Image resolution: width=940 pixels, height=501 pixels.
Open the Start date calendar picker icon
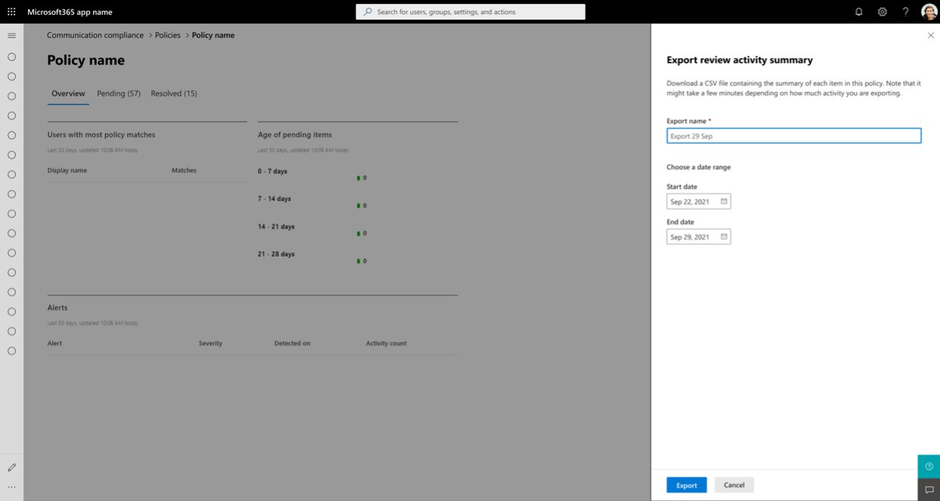coord(724,201)
